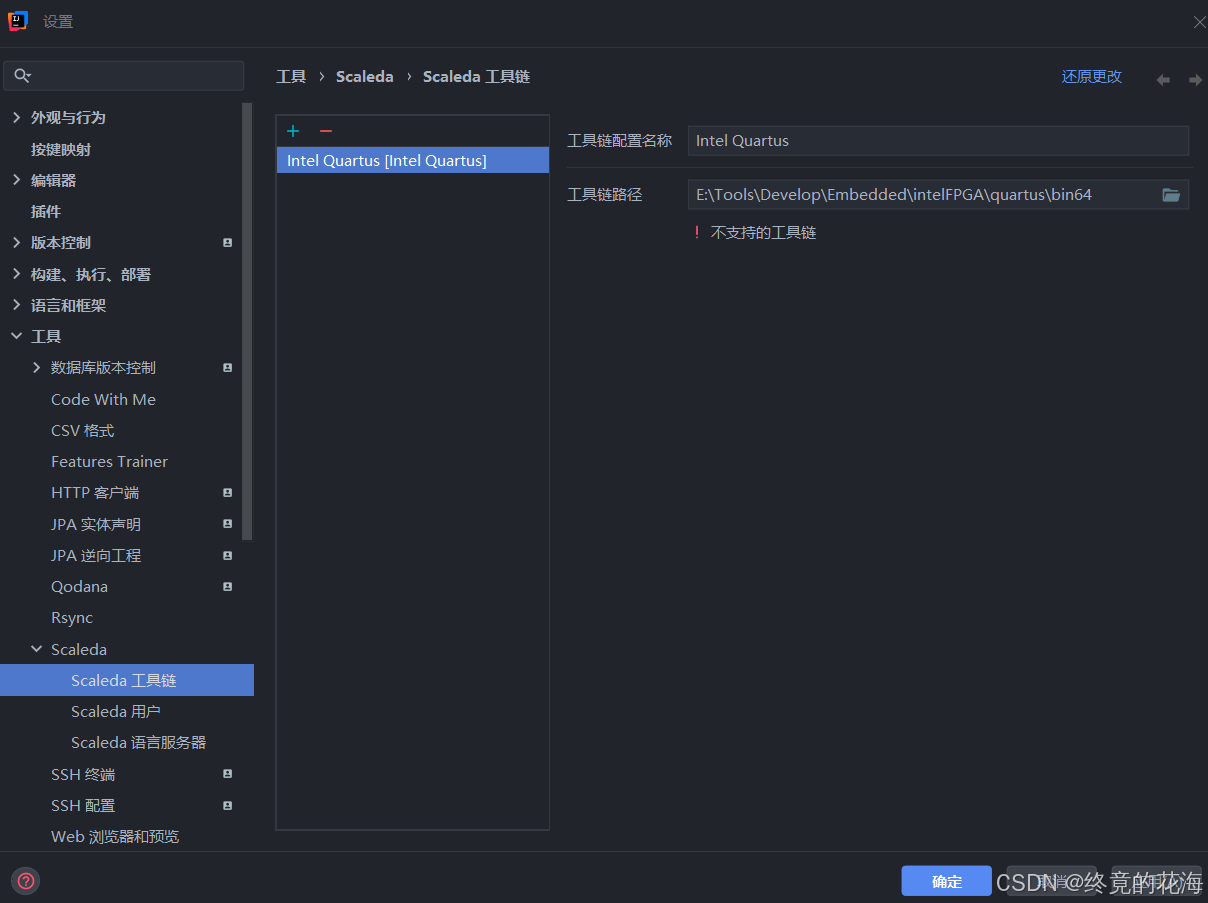The image size is (1208, 903).
Task: Open CSV 格式 settings
Action: pyautogui.click(x=82, y=430)
